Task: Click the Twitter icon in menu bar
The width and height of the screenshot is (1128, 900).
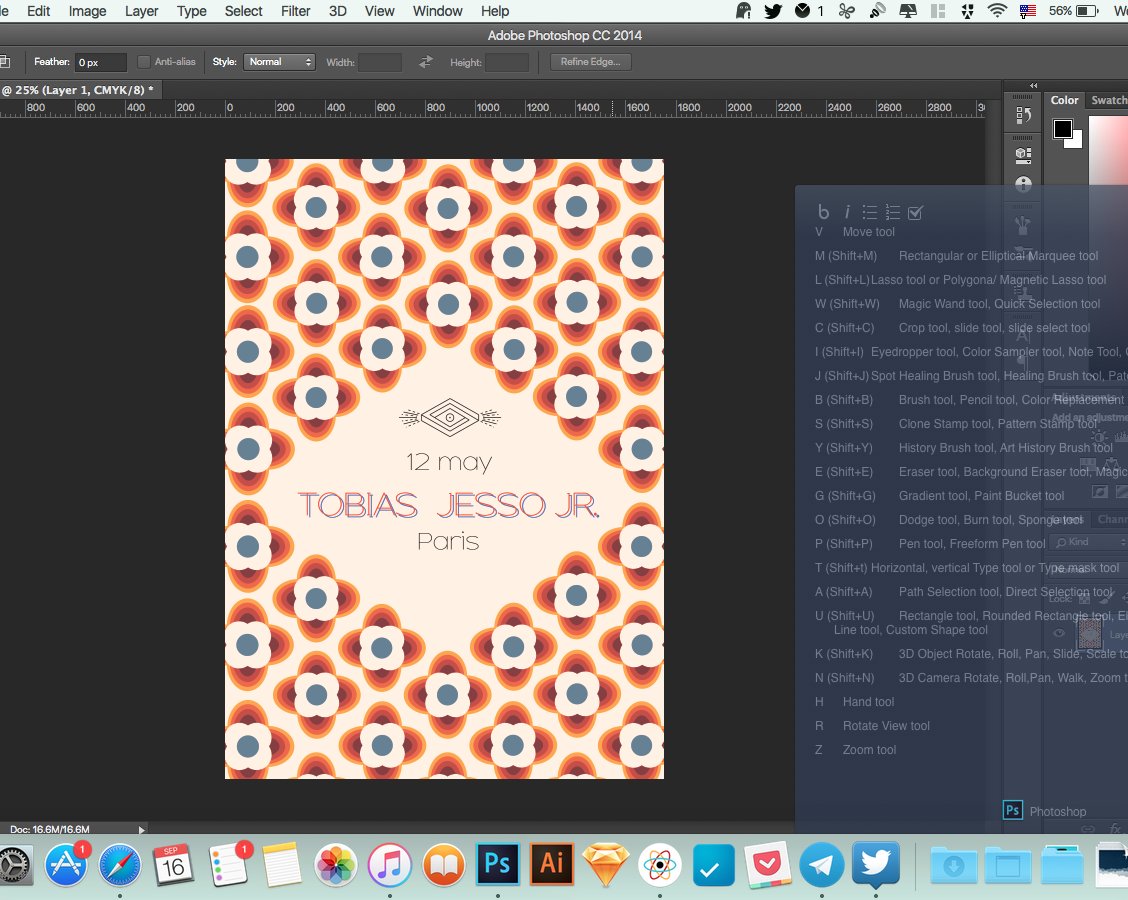Action: (773, 11)
